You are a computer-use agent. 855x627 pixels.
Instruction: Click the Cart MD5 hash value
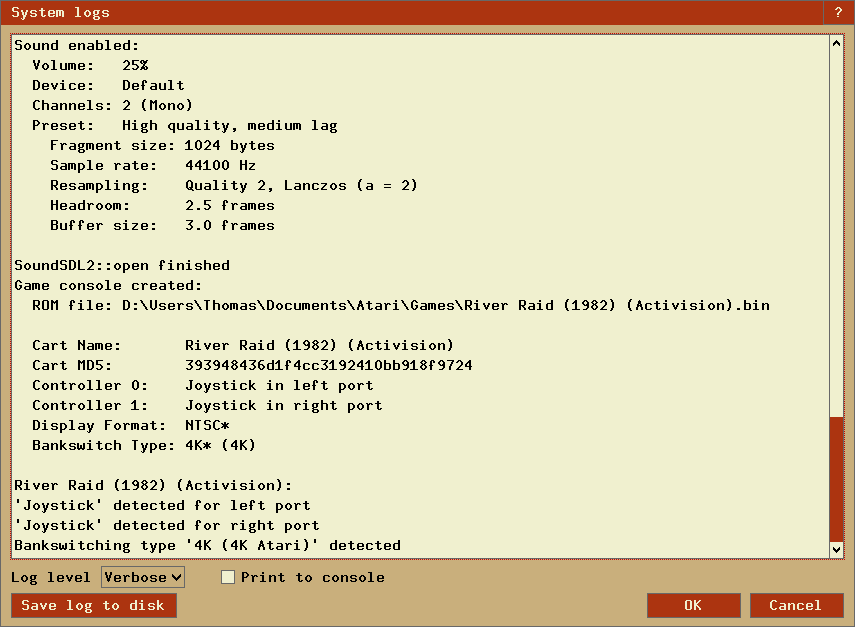[329, 365]
